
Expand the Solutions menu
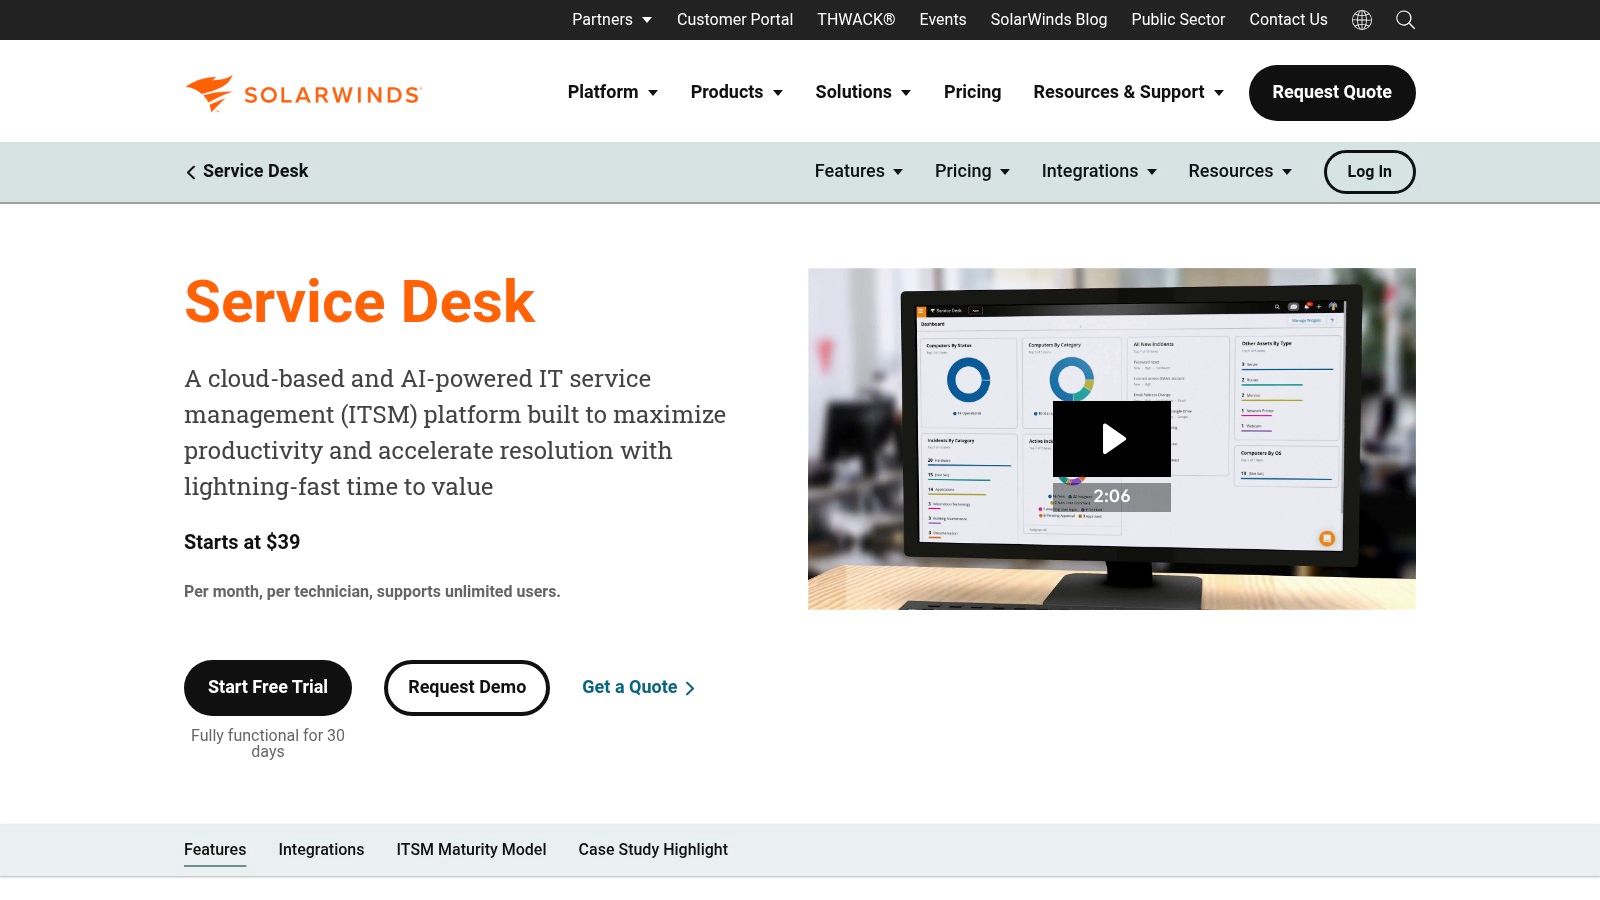863,92
